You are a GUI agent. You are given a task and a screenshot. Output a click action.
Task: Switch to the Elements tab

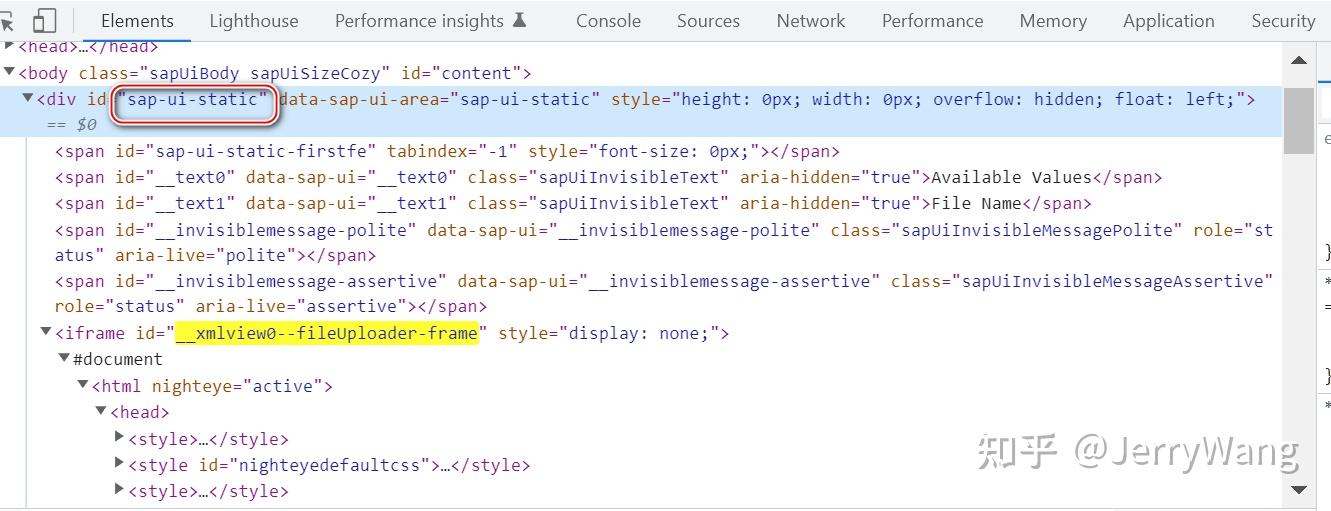137,20
